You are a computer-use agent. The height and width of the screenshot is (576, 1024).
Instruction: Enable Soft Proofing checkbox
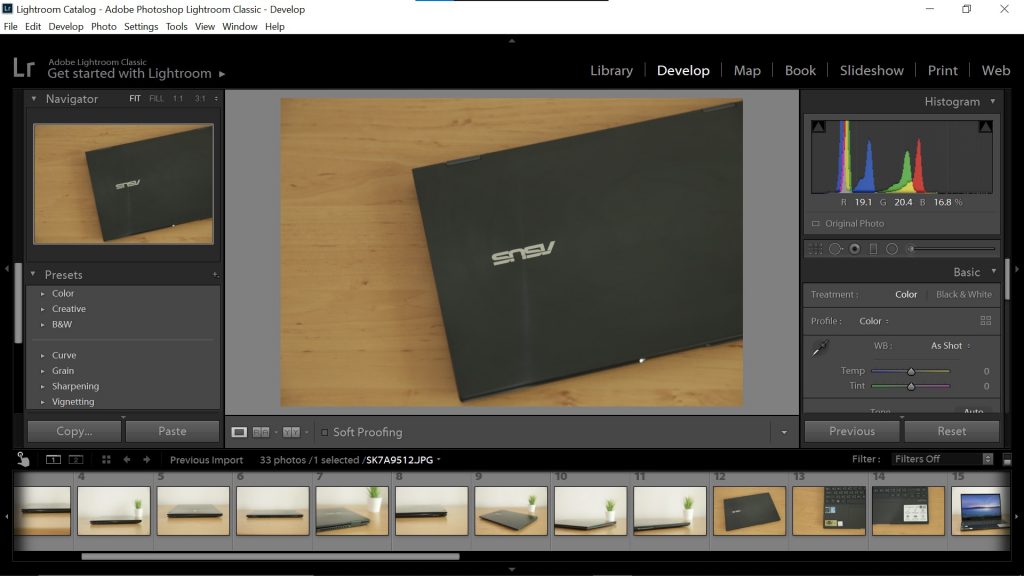[x=324, y=432]
